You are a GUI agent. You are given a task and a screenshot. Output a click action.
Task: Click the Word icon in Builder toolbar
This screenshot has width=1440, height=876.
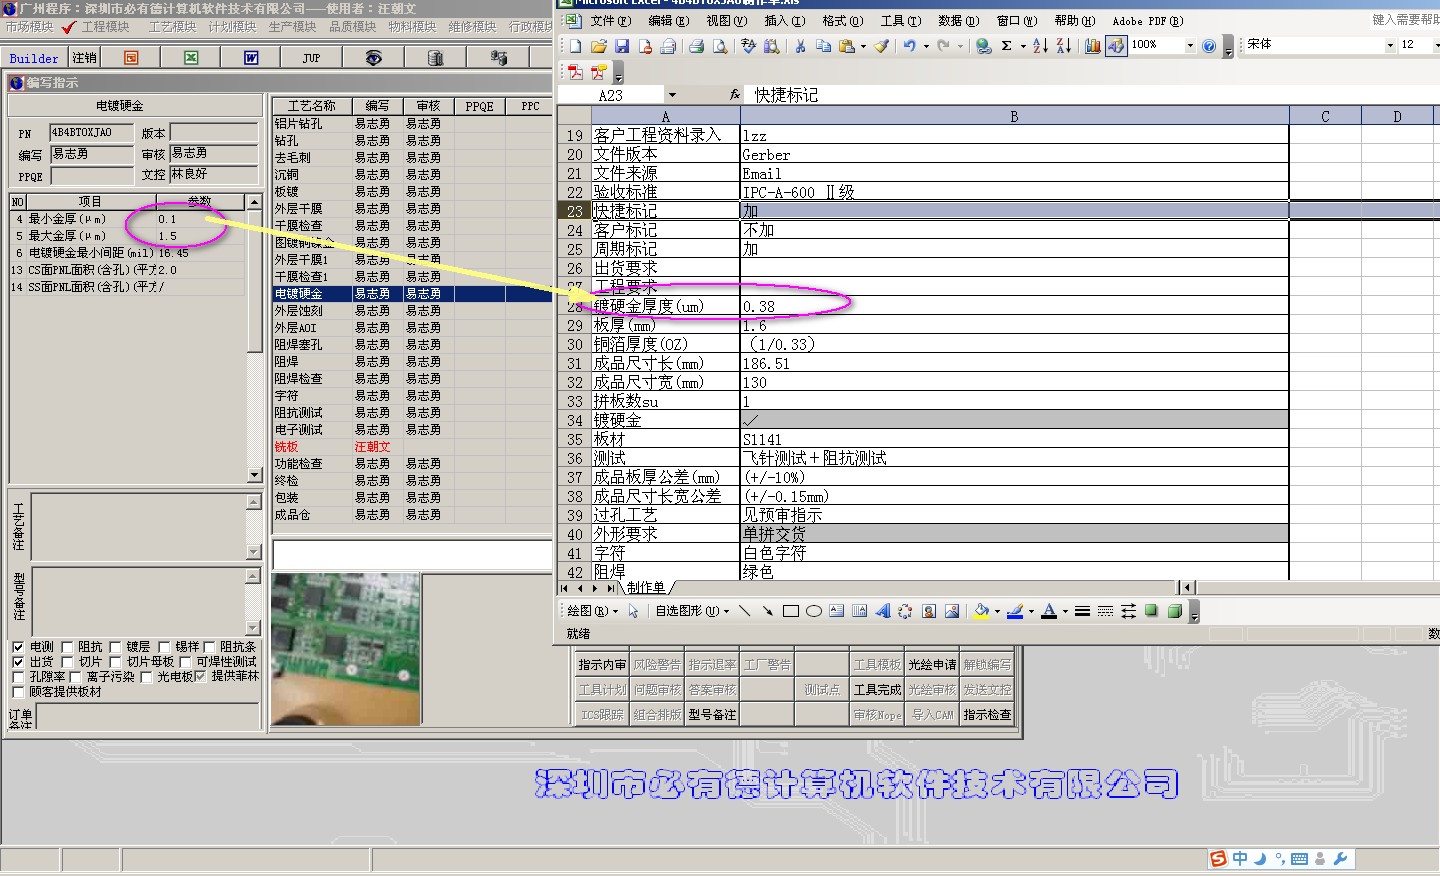pyautogui.click(x=251, y=58)
